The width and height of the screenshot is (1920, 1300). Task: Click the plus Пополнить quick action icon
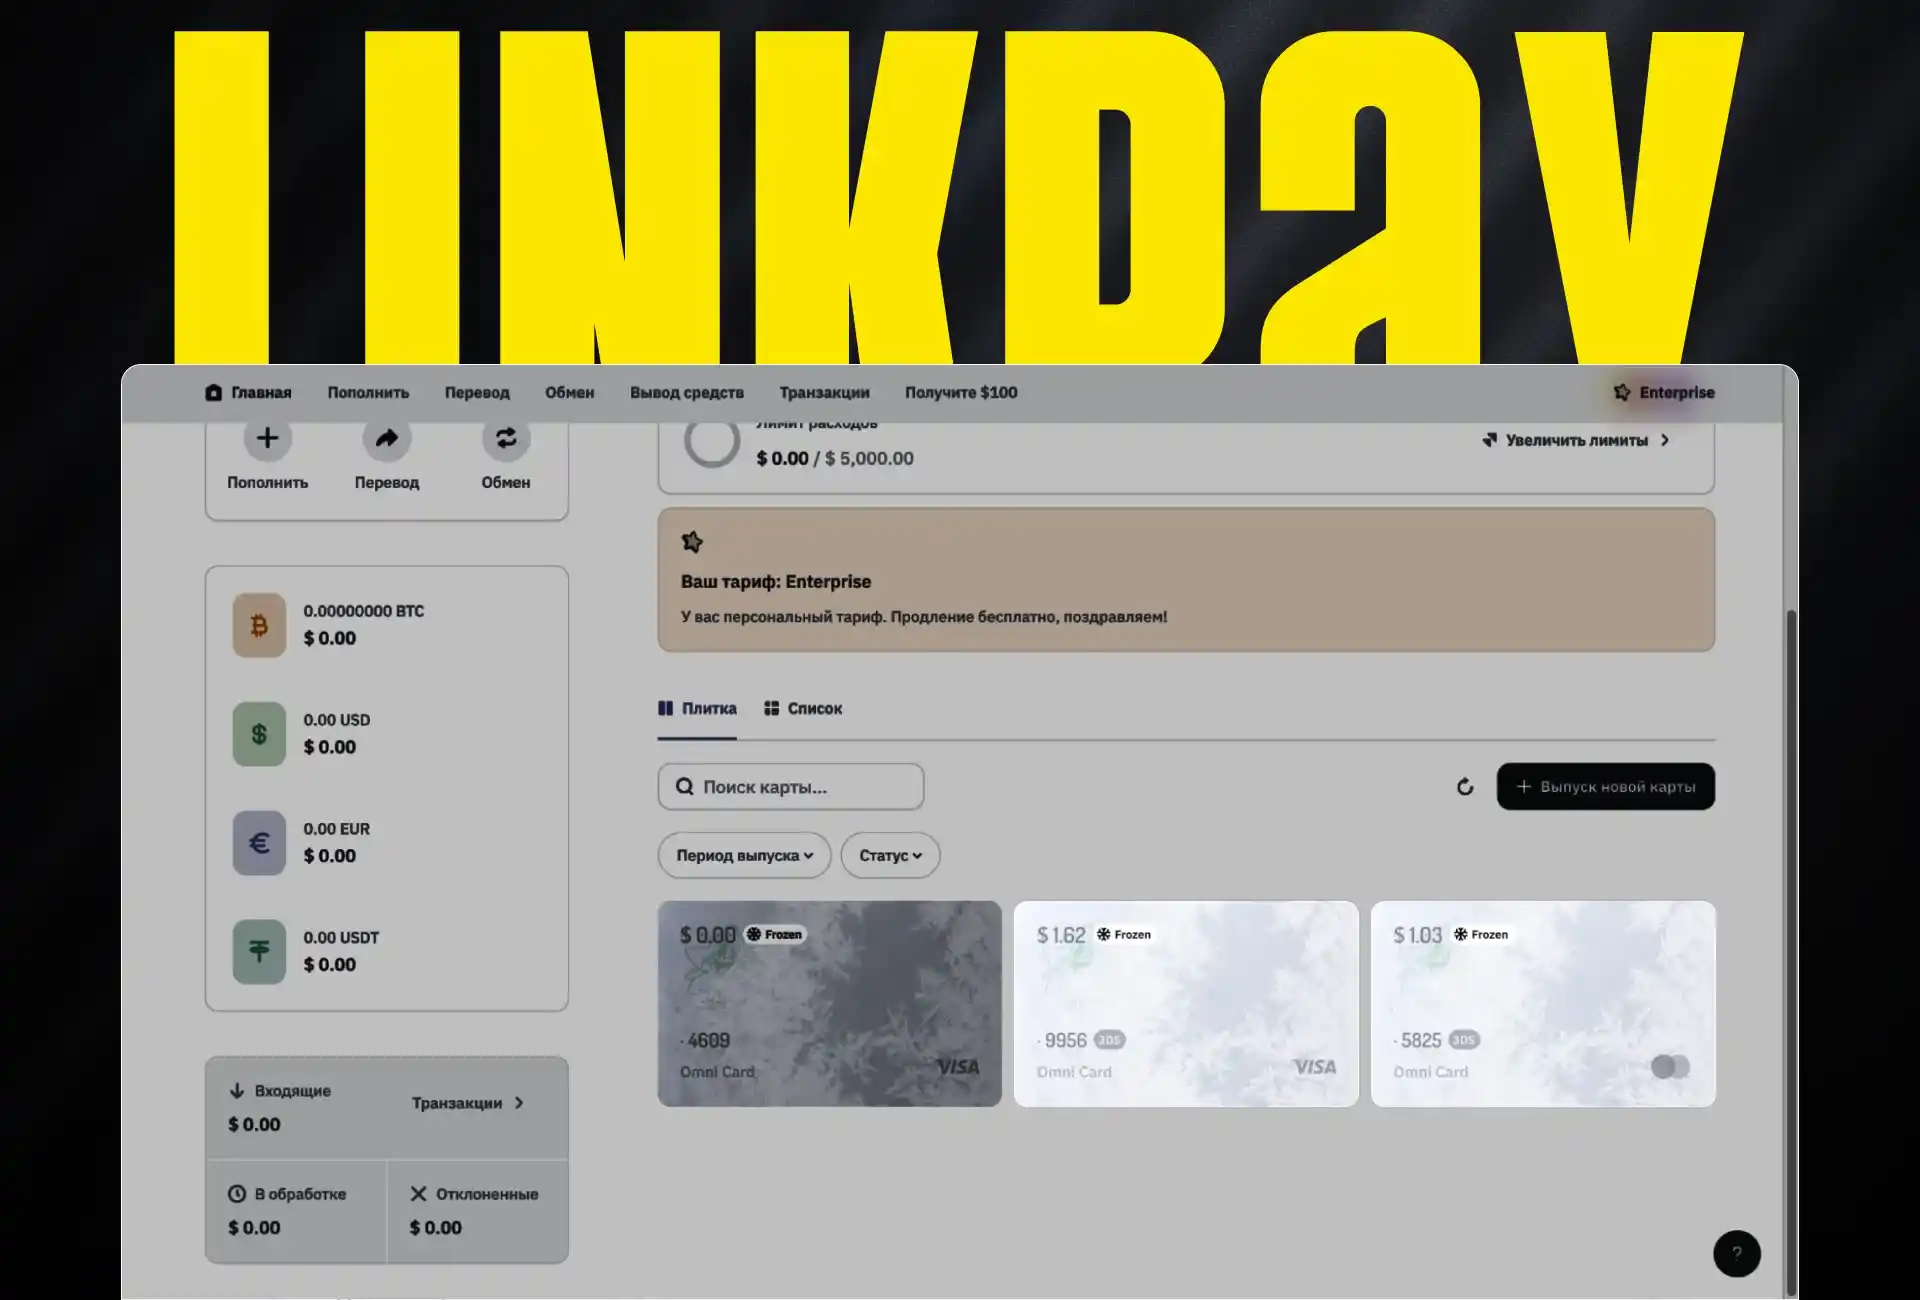pyautogui.click(x=267, y=438)
